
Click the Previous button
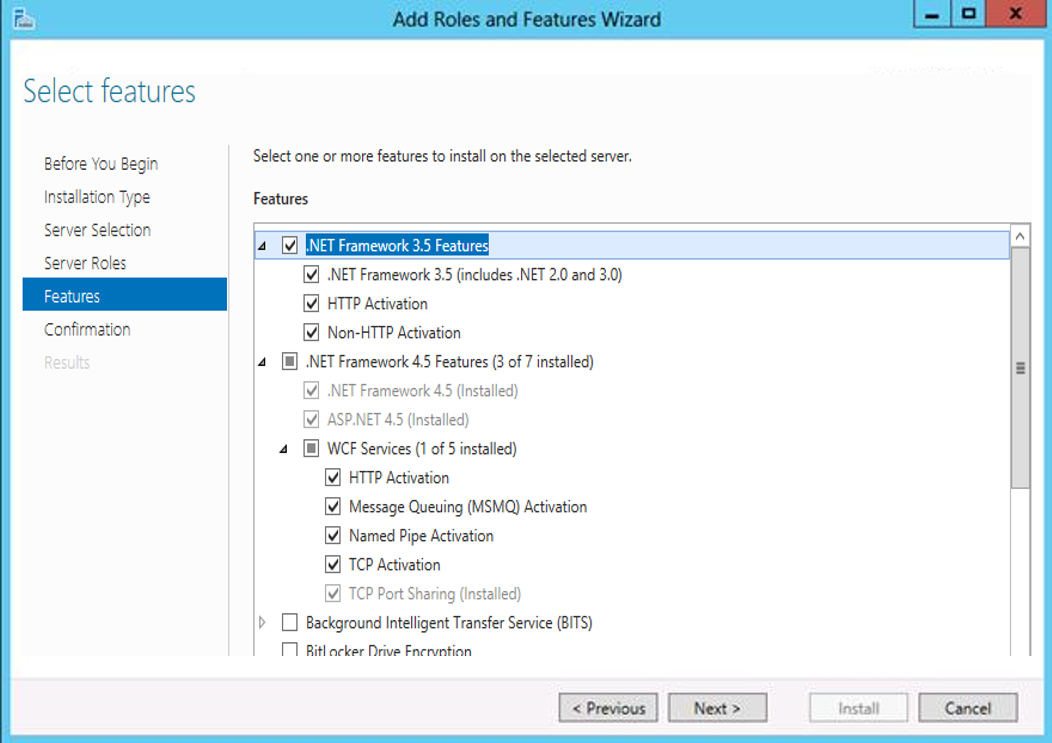(608, 708)
